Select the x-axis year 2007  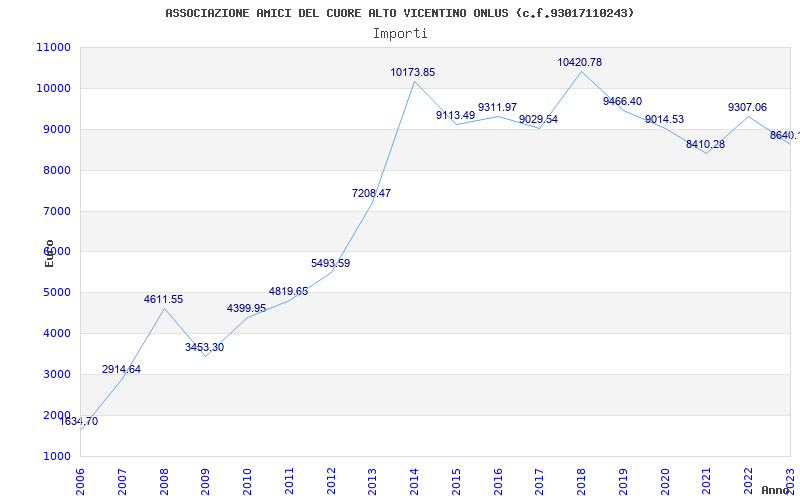coord(122,482)
